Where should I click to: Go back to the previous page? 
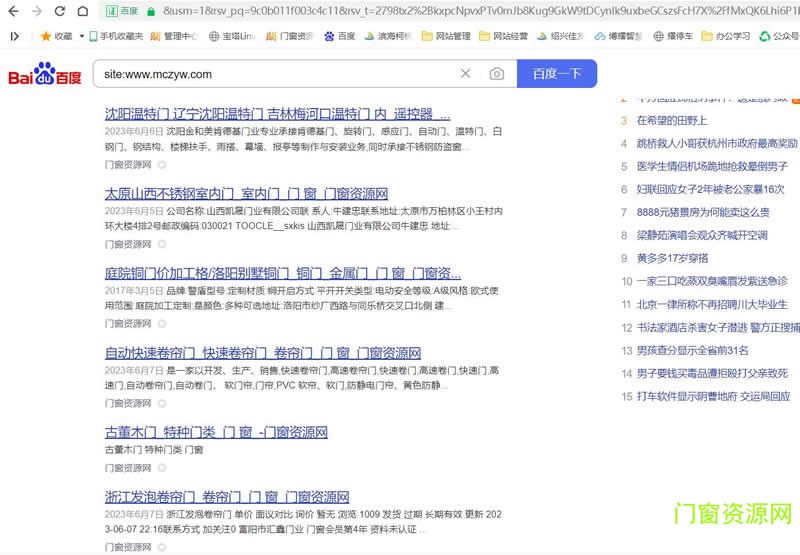(x=14, y=11)
